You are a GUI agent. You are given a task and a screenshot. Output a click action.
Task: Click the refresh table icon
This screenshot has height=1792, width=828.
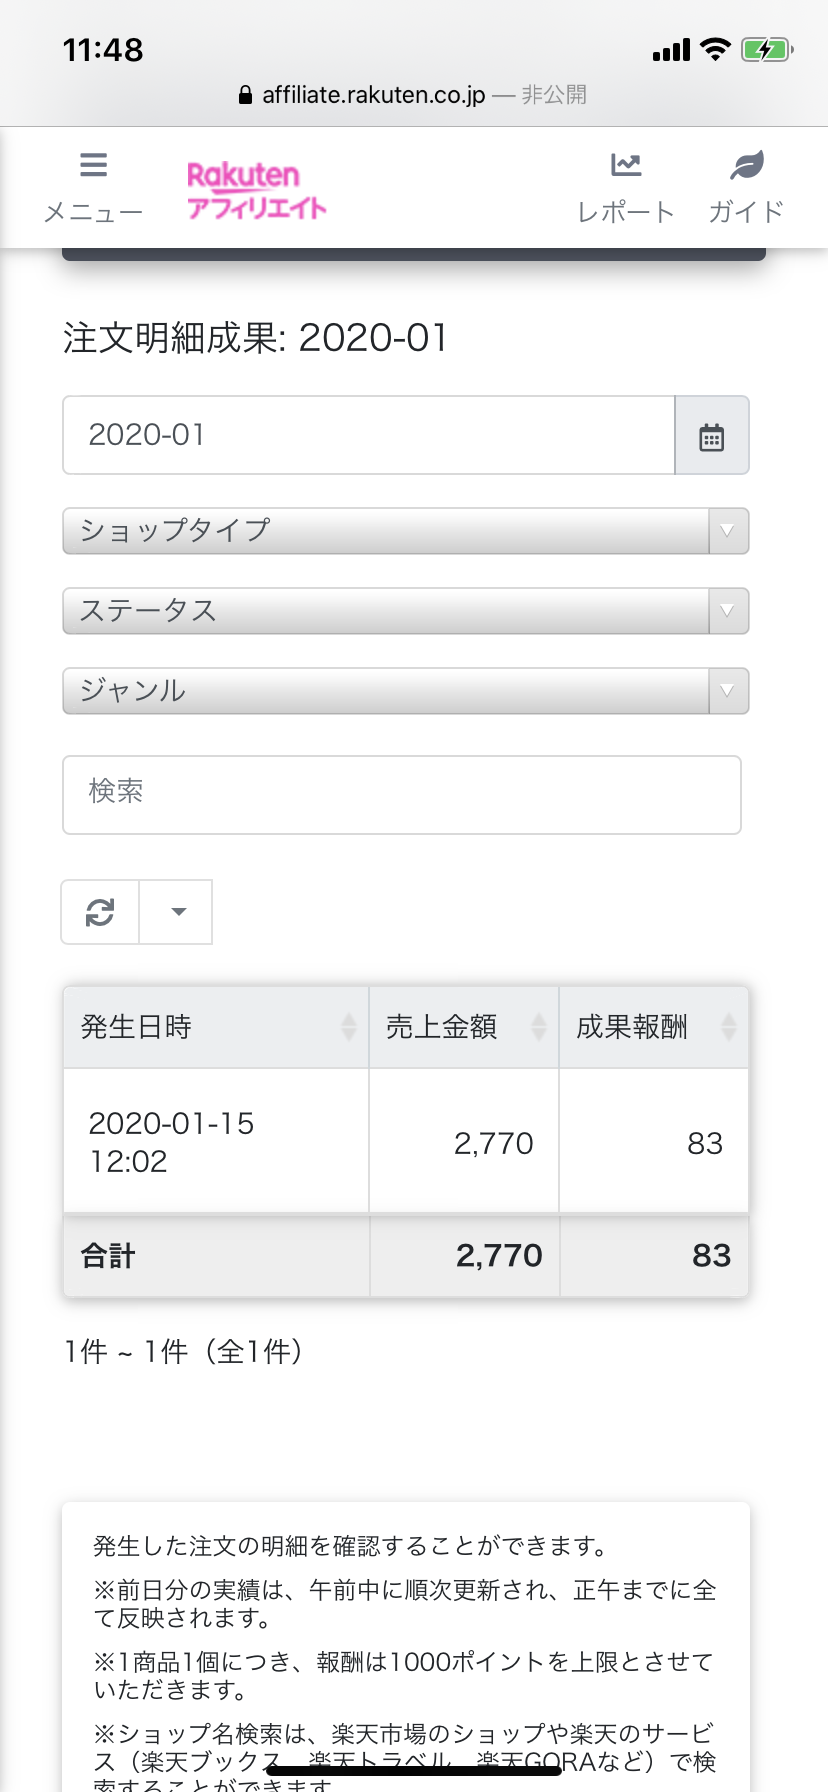(x=100, y=912)
